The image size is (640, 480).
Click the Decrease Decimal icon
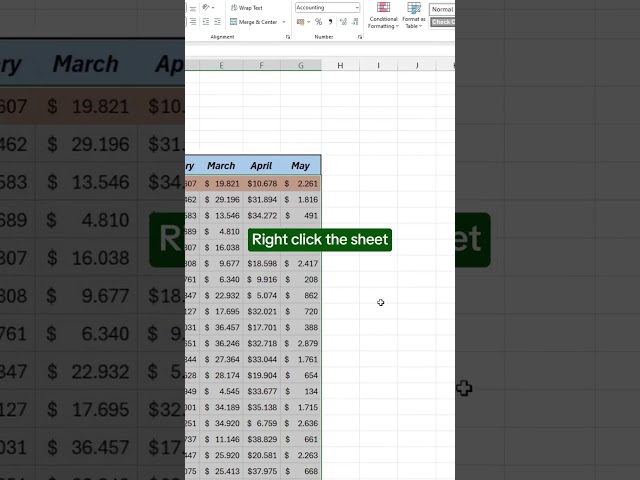(x=355, y=22)
